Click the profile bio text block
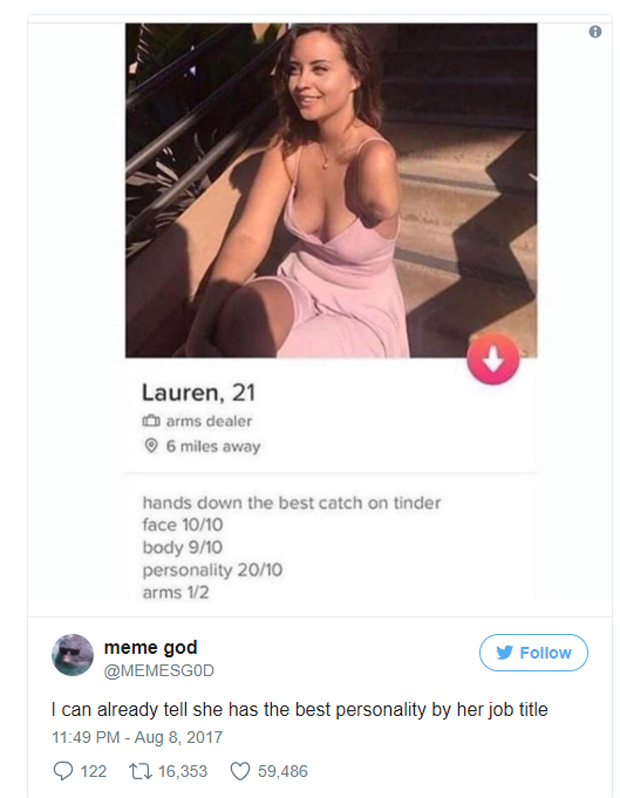 click(x=291, y=548)
